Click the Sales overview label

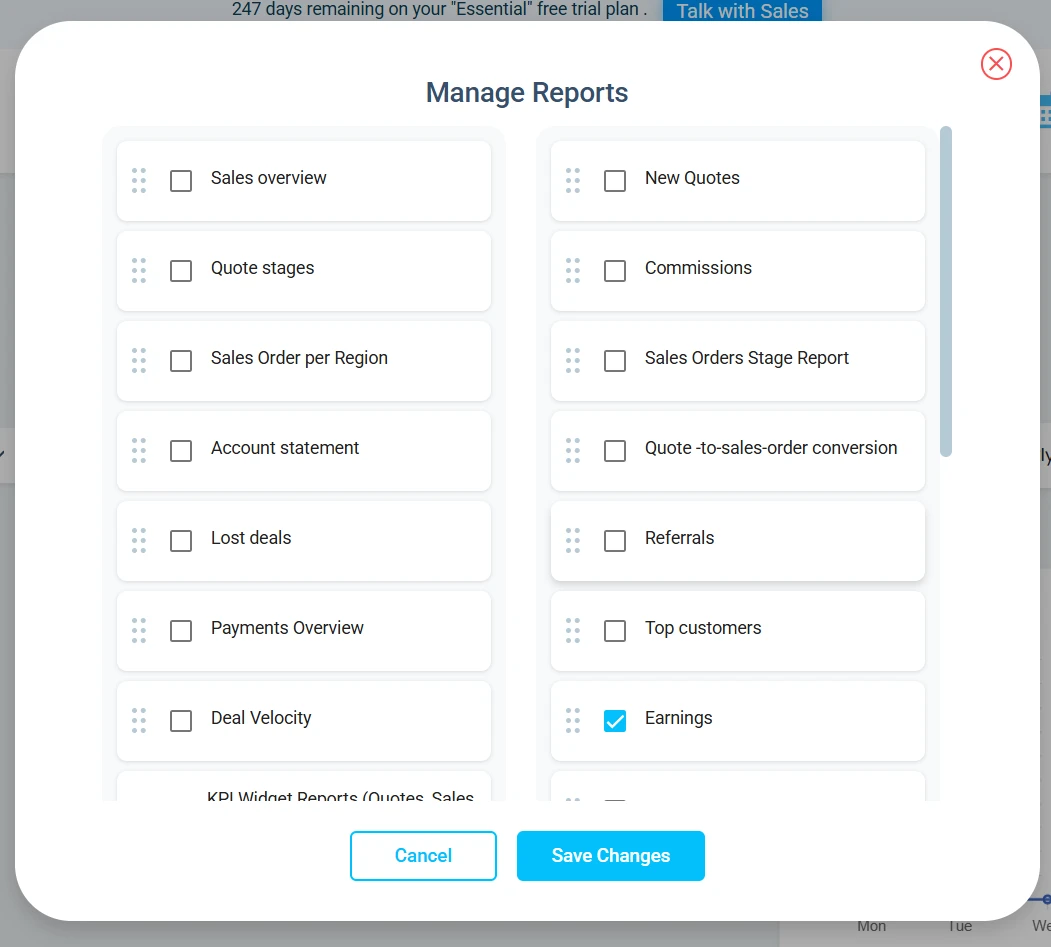click(x=269, y=178)
